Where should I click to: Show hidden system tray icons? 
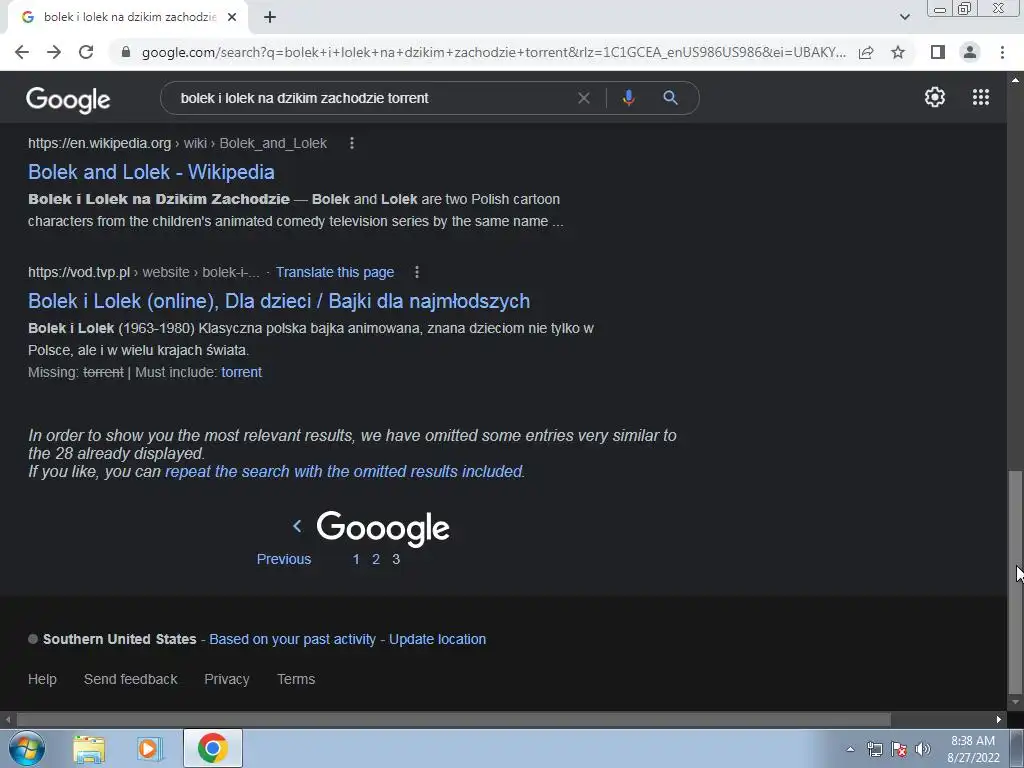850,749
